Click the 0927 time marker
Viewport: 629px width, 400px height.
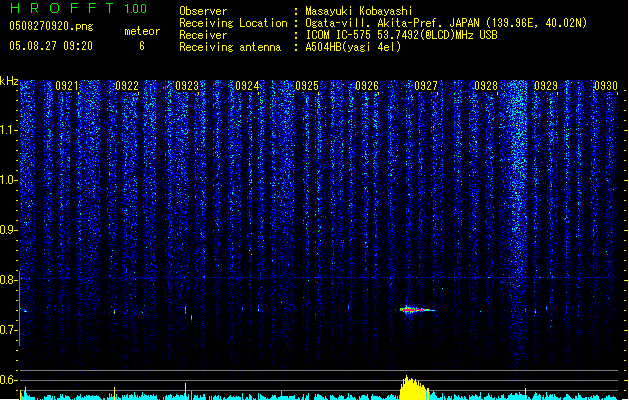coord(426,86)
